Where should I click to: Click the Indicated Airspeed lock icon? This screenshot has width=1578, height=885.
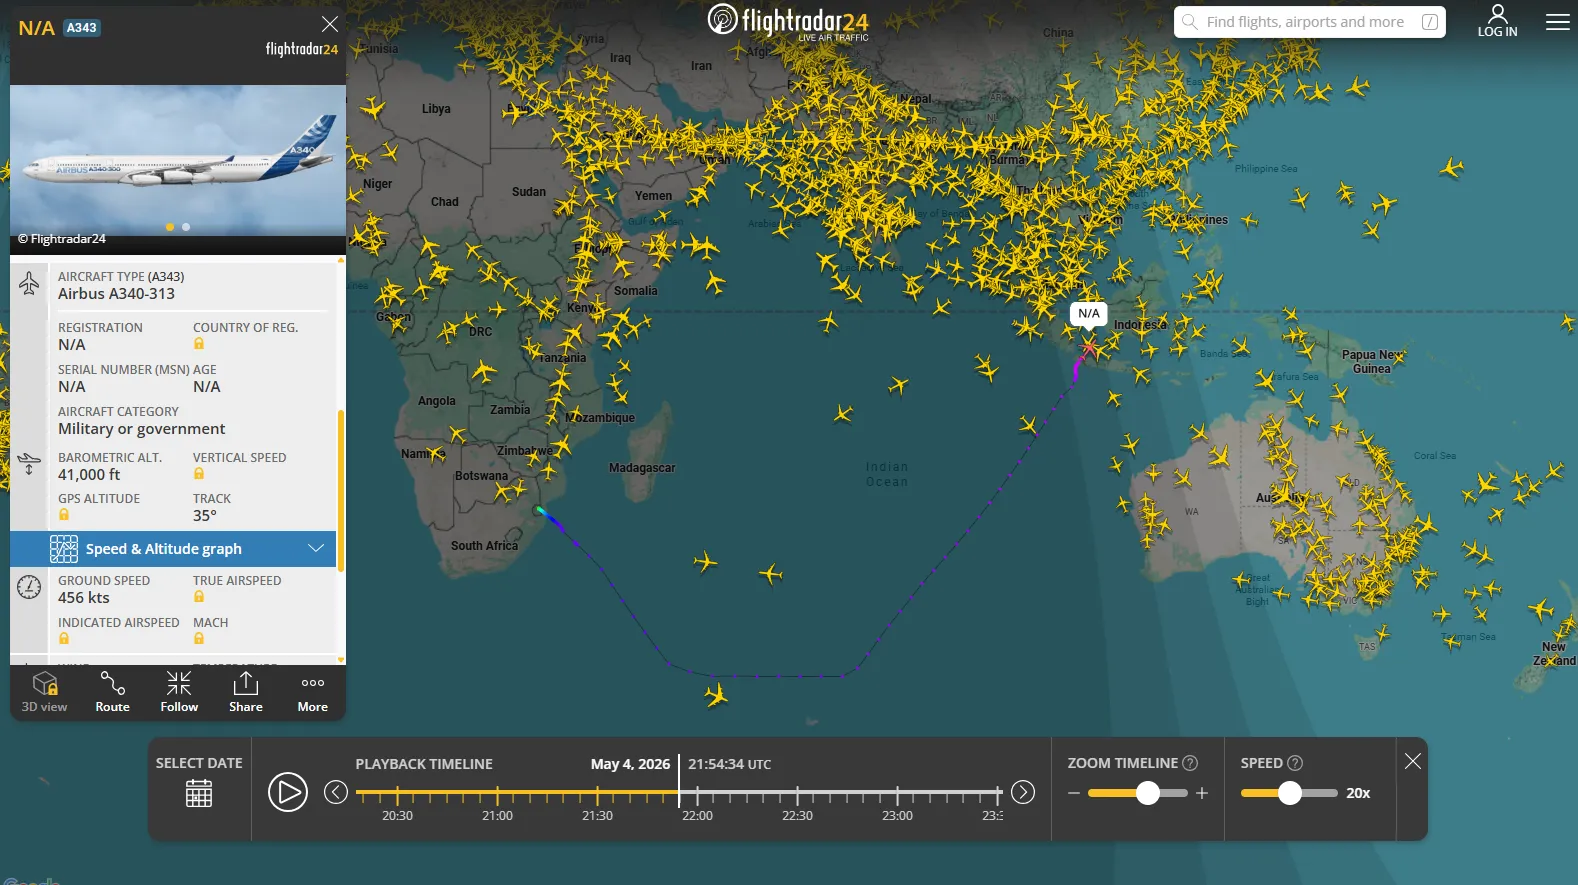(x=64, y=639)
